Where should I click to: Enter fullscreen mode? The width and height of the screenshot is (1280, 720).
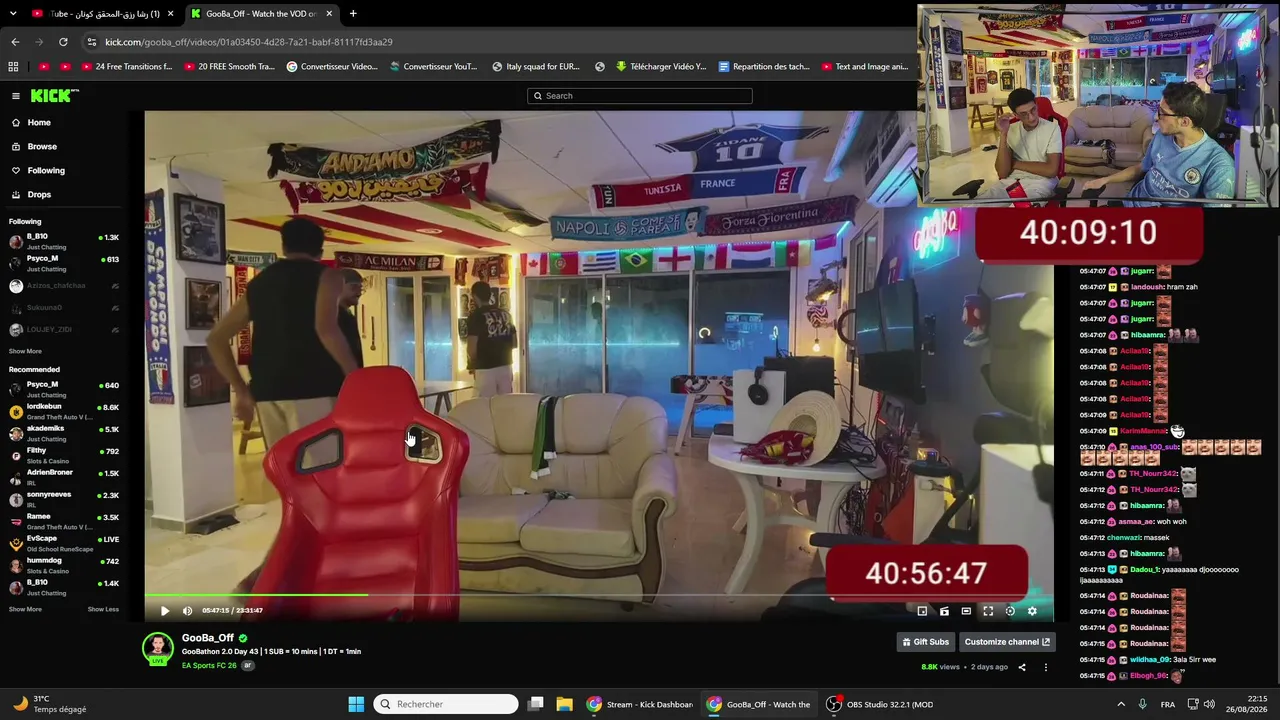point(988,611)
